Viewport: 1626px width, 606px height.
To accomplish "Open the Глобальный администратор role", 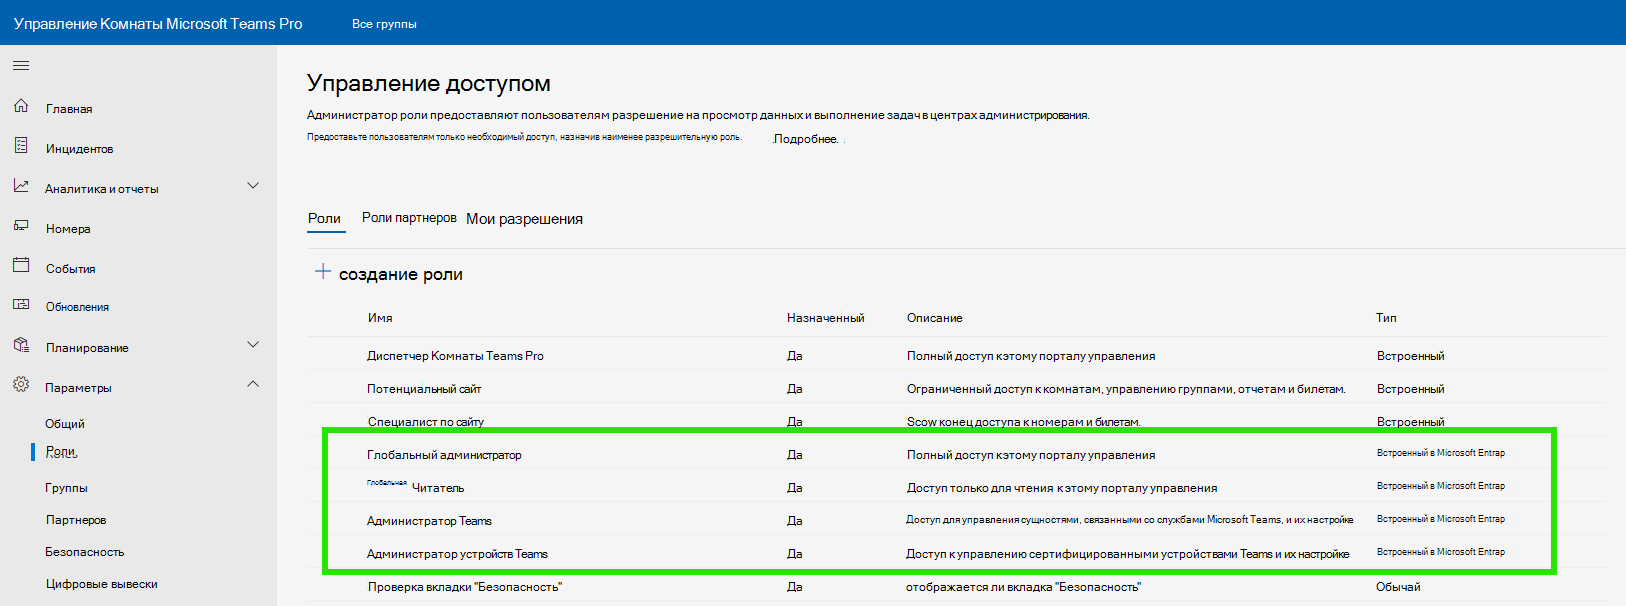I will click(x=444, y=455).
